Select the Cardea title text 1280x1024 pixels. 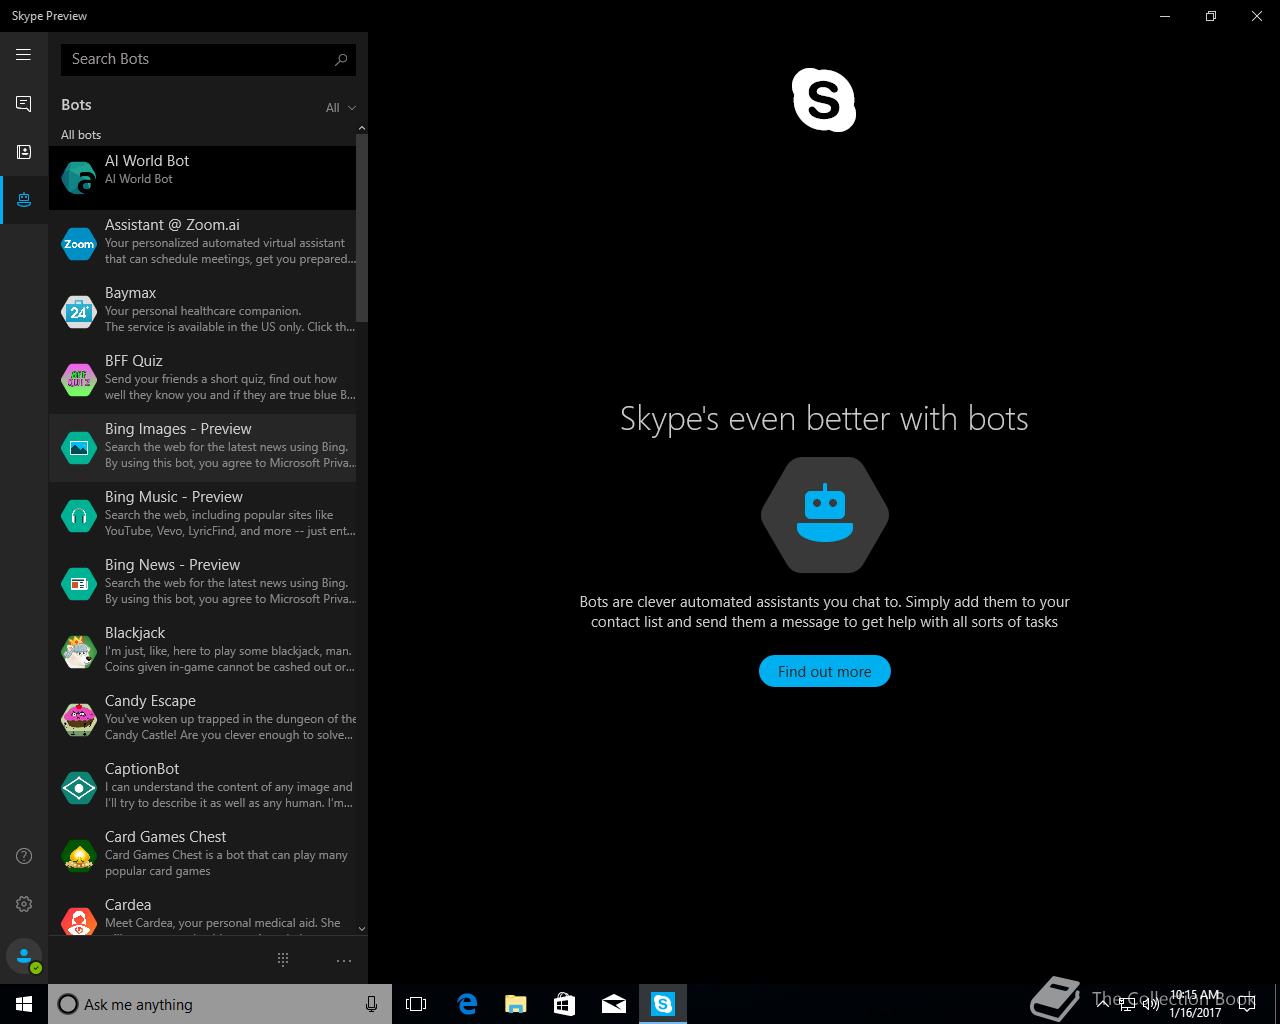(128, 904)
